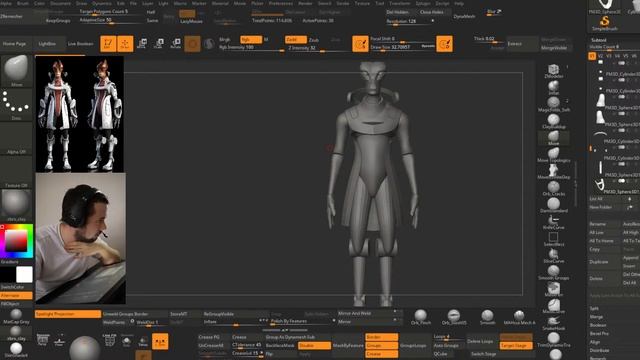The width and height of the screenshot is (640, 360).
Task: Select the MAHcut Mech A brush
Action: [x=519, y=317]
